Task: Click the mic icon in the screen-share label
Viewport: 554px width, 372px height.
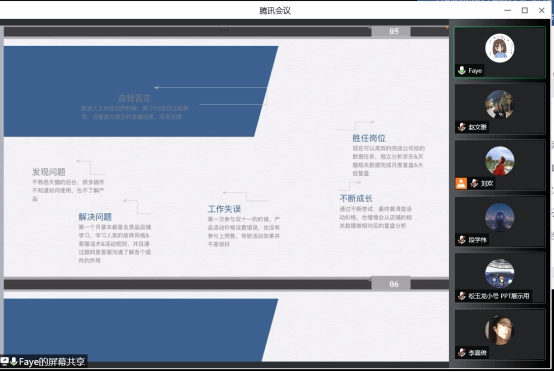Action: (14, 361)
